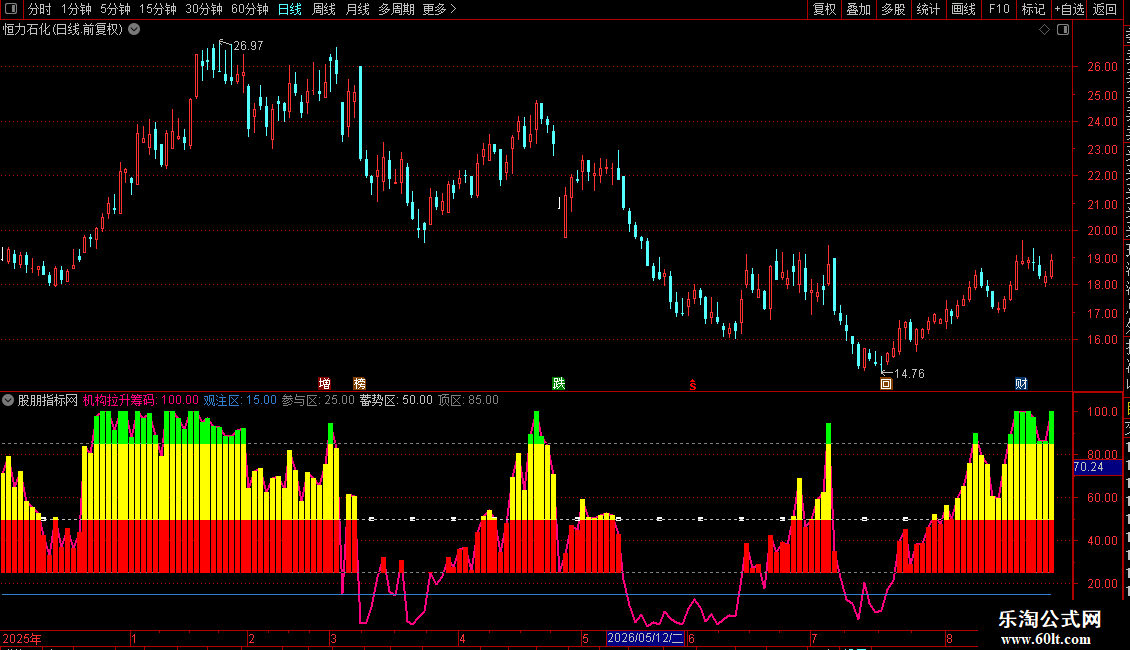Click the 顶区: 85.00 label
The width and height of the screenshot is (1130, 650).
pos(468,400)
